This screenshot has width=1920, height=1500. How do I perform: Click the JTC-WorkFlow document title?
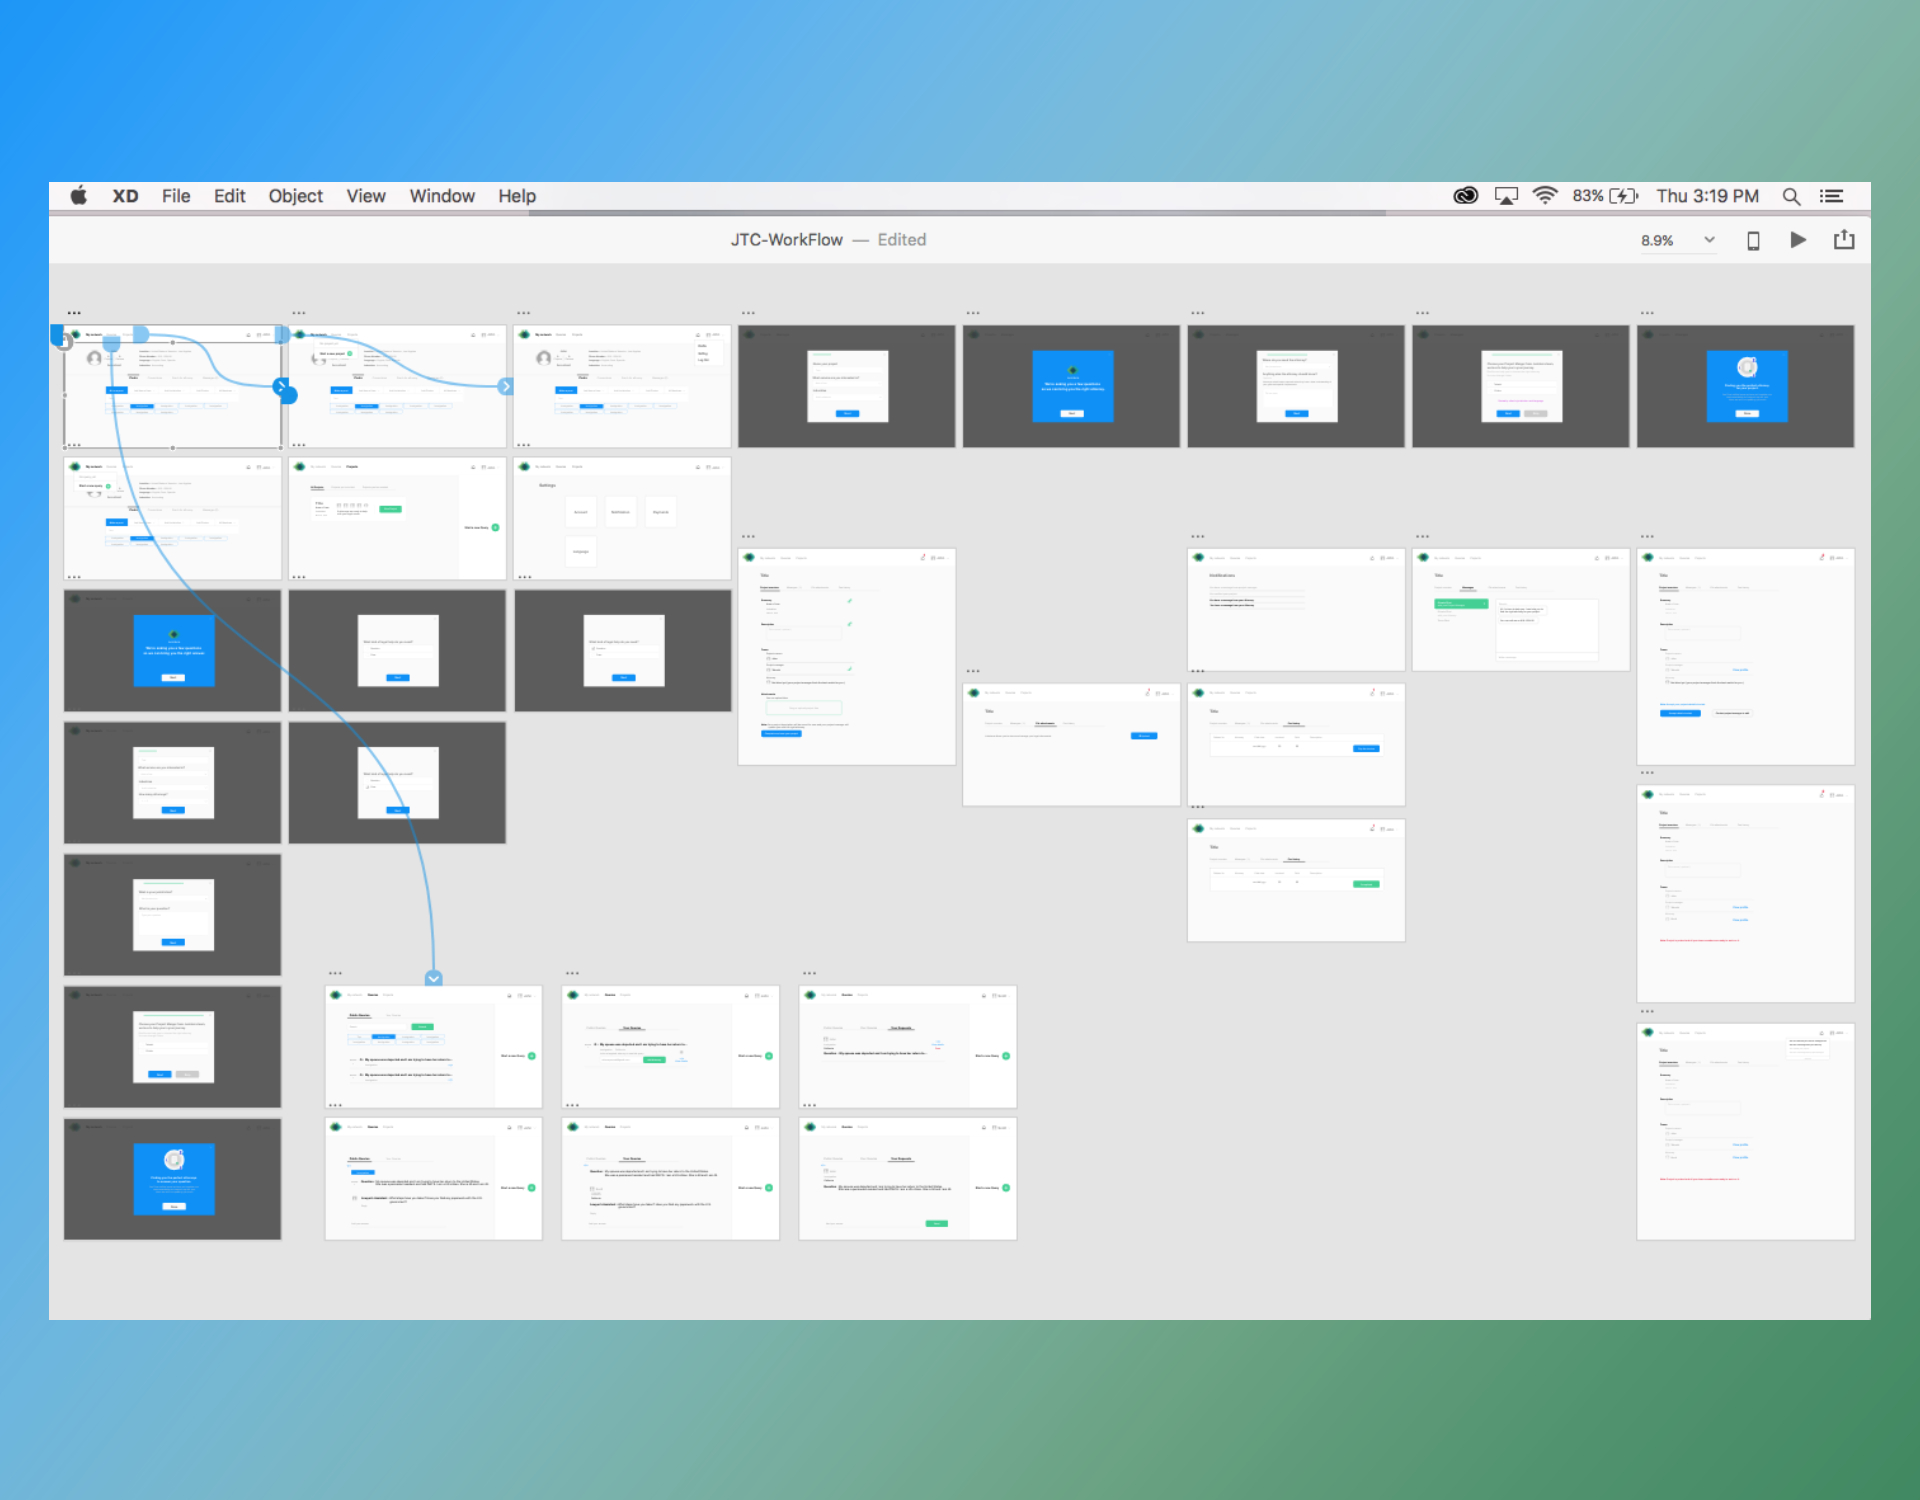(786, 240)
